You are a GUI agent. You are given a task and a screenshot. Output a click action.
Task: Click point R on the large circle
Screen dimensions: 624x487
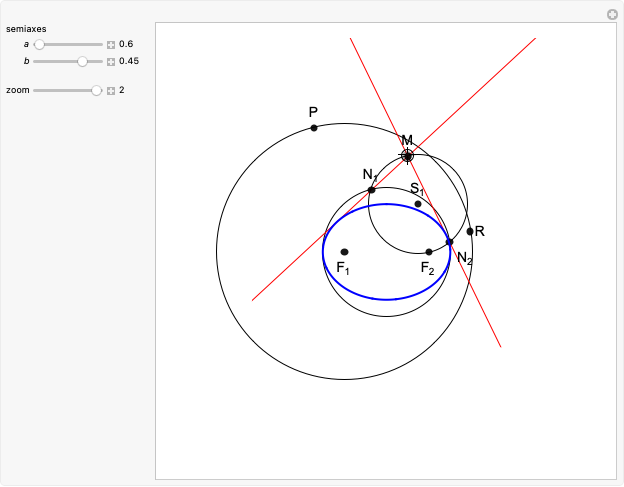470,231
